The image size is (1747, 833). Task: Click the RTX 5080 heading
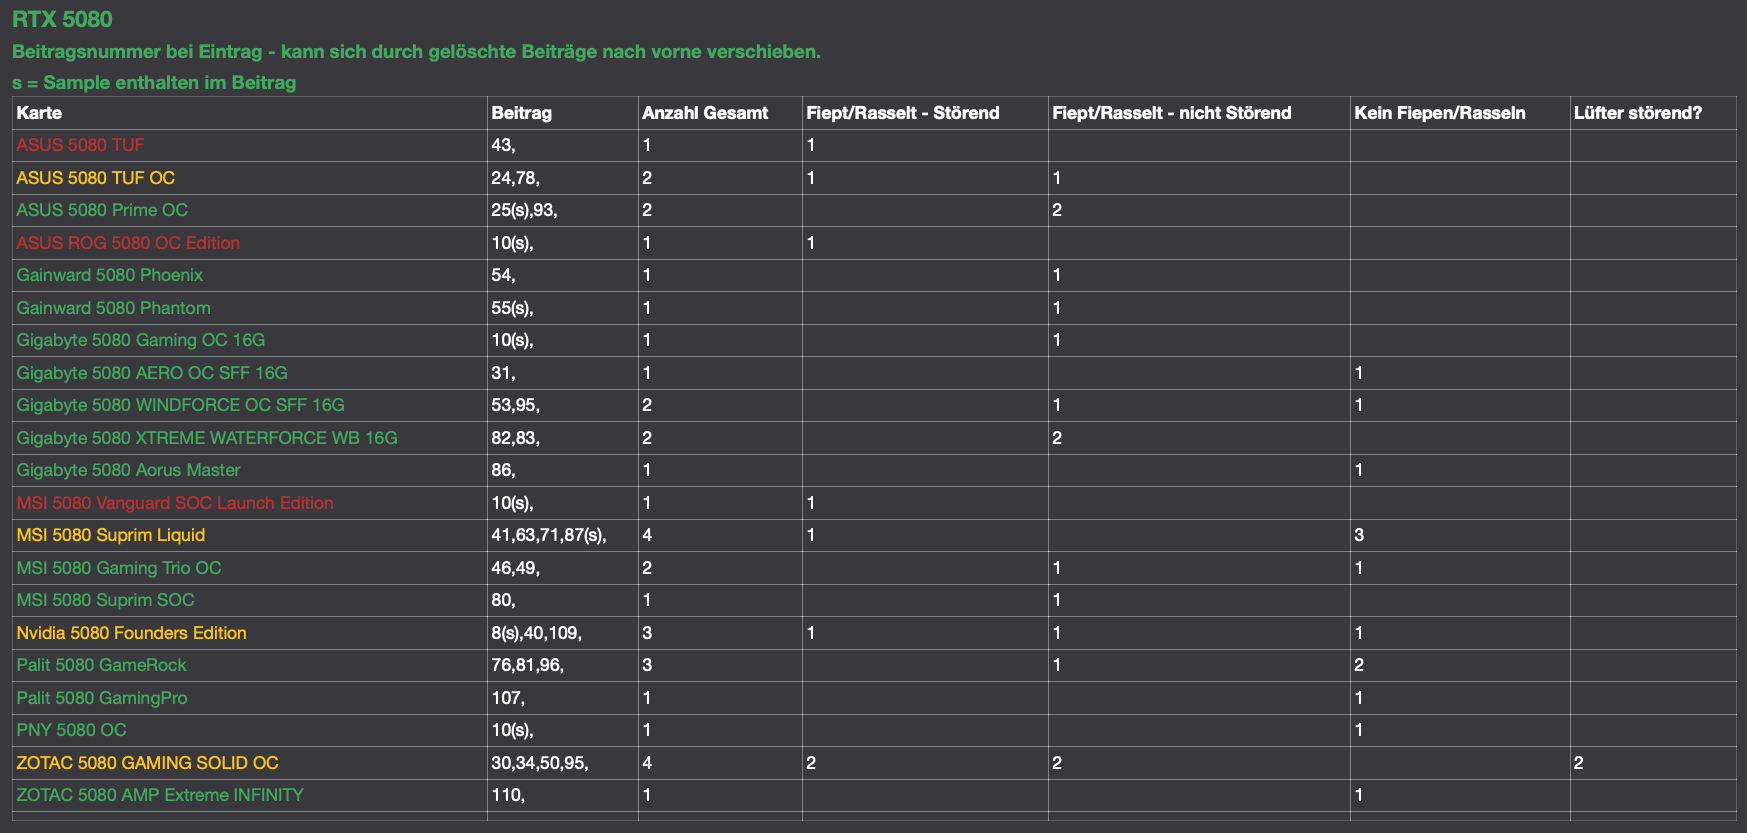[x=62, y=19]
